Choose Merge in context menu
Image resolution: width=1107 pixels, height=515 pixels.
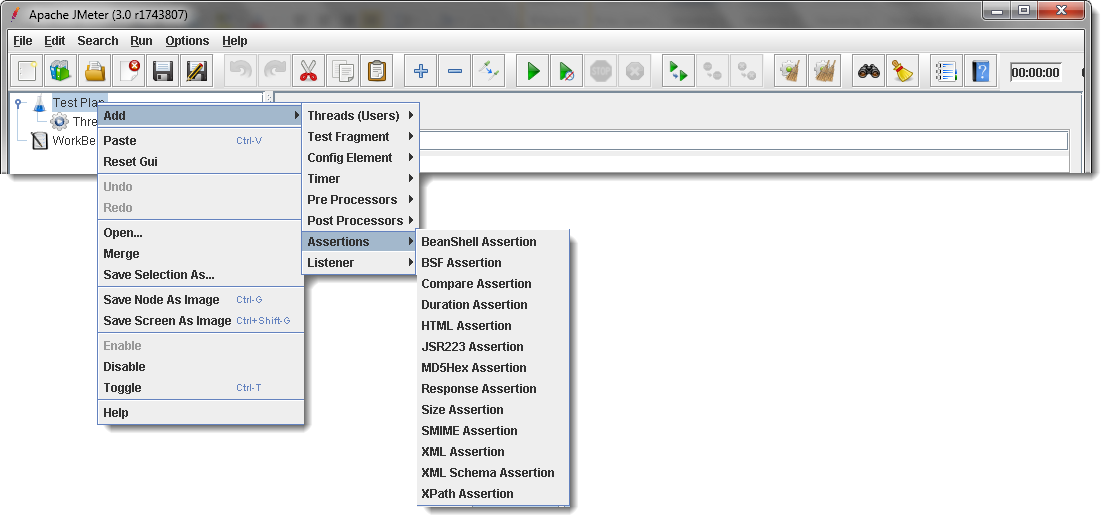click(201, 254)
